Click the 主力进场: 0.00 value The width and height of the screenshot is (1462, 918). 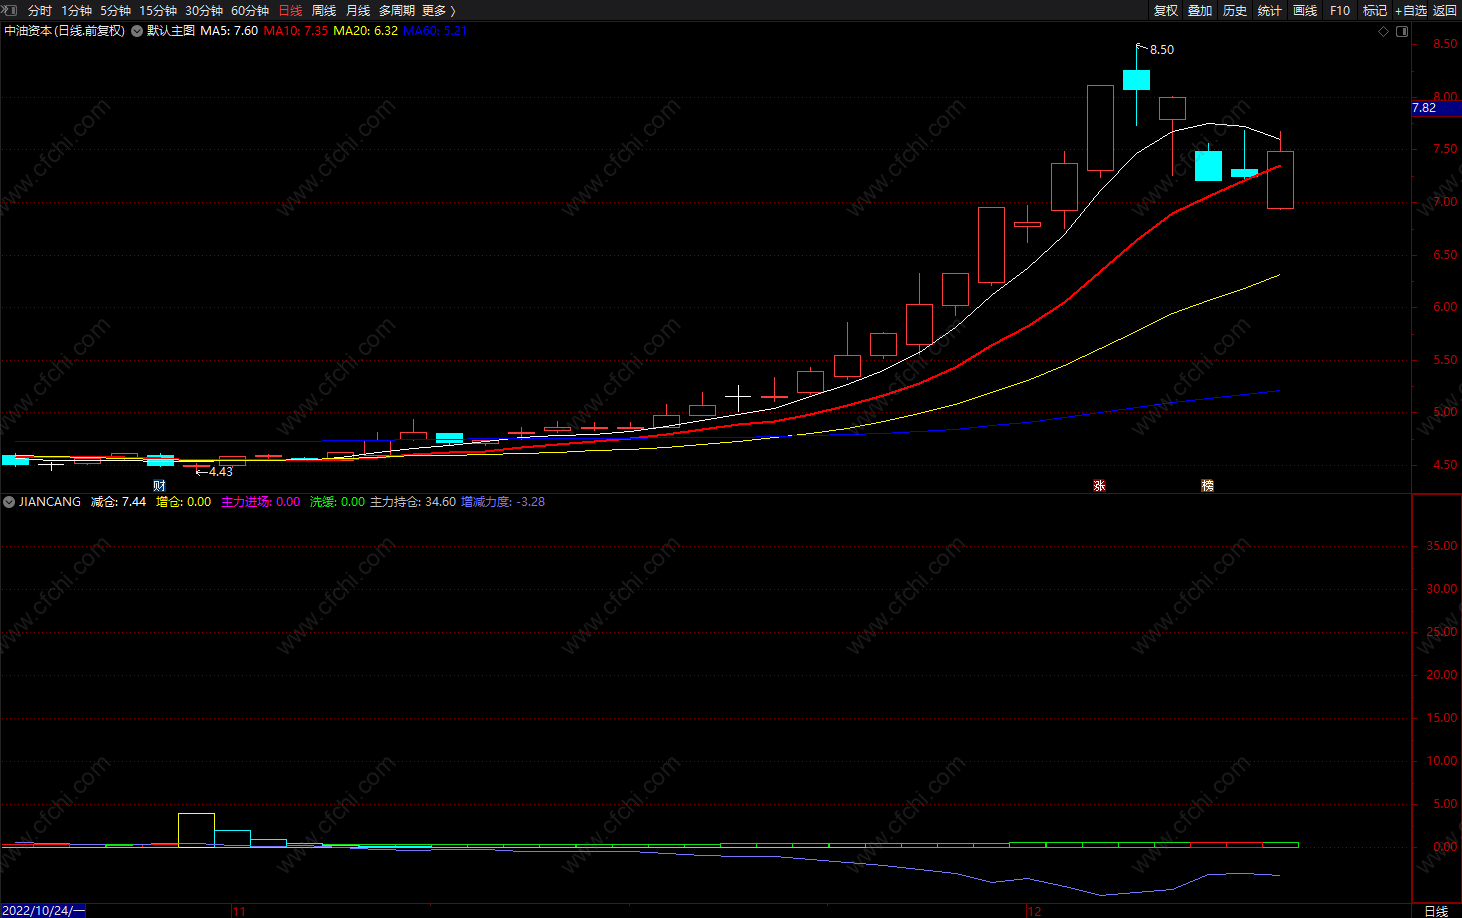(260, 502)
